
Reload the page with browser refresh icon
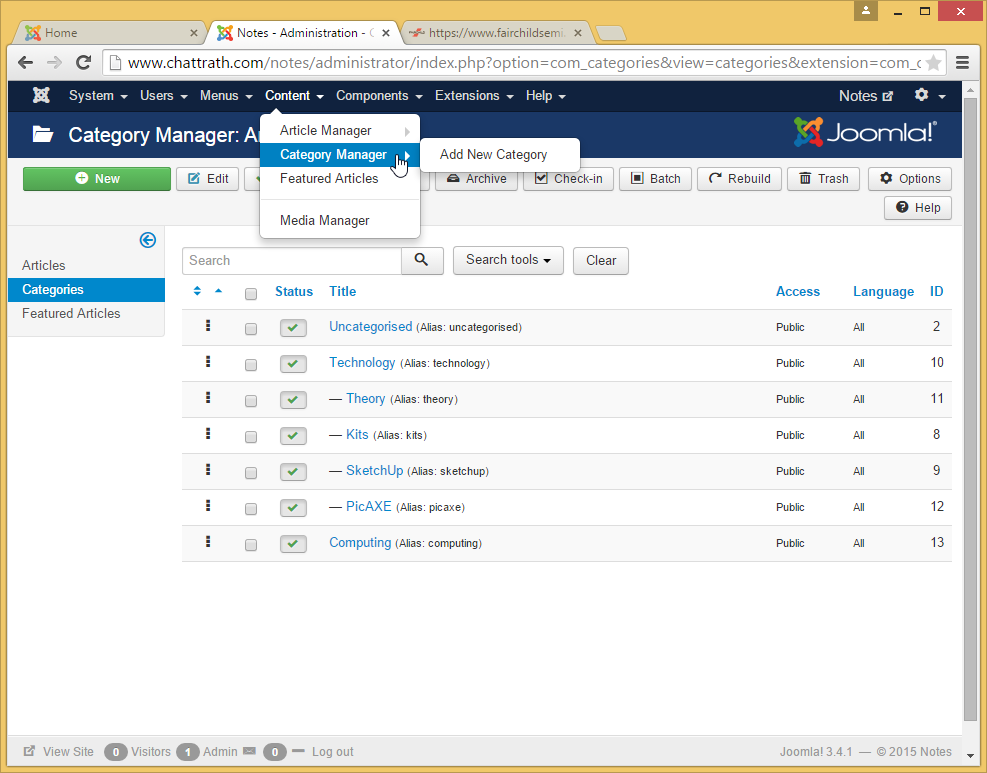click(84, 62)
